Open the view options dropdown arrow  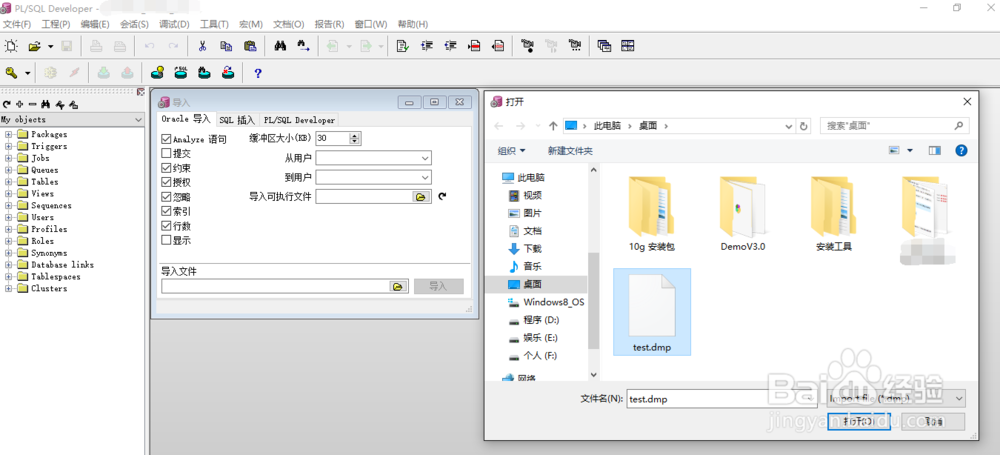(x=909, y=151)
